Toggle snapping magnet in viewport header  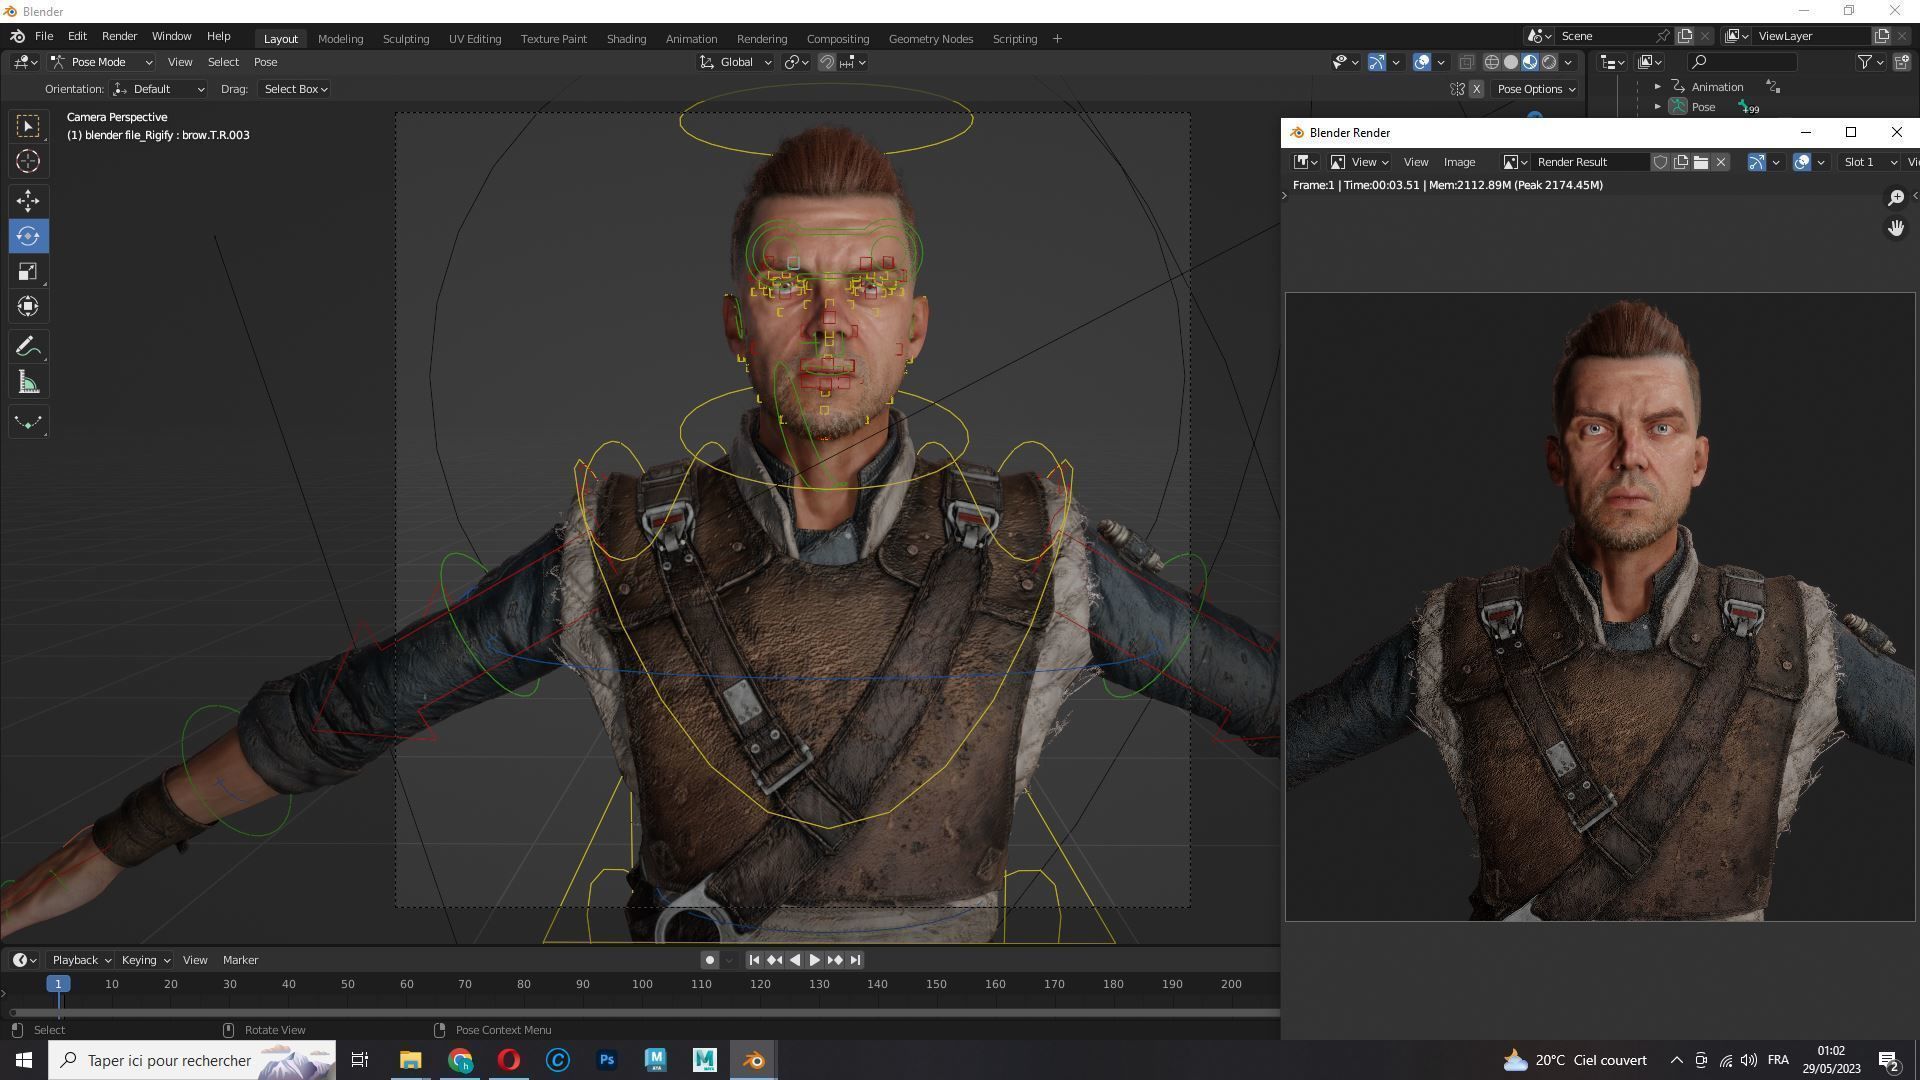(827, 62)
